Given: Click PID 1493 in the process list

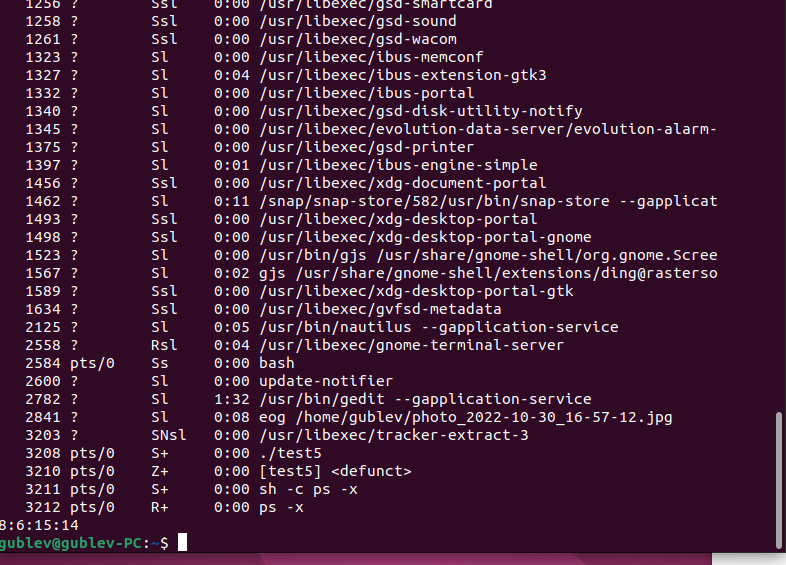Looking at the screenshot, I should pos(43,220).
